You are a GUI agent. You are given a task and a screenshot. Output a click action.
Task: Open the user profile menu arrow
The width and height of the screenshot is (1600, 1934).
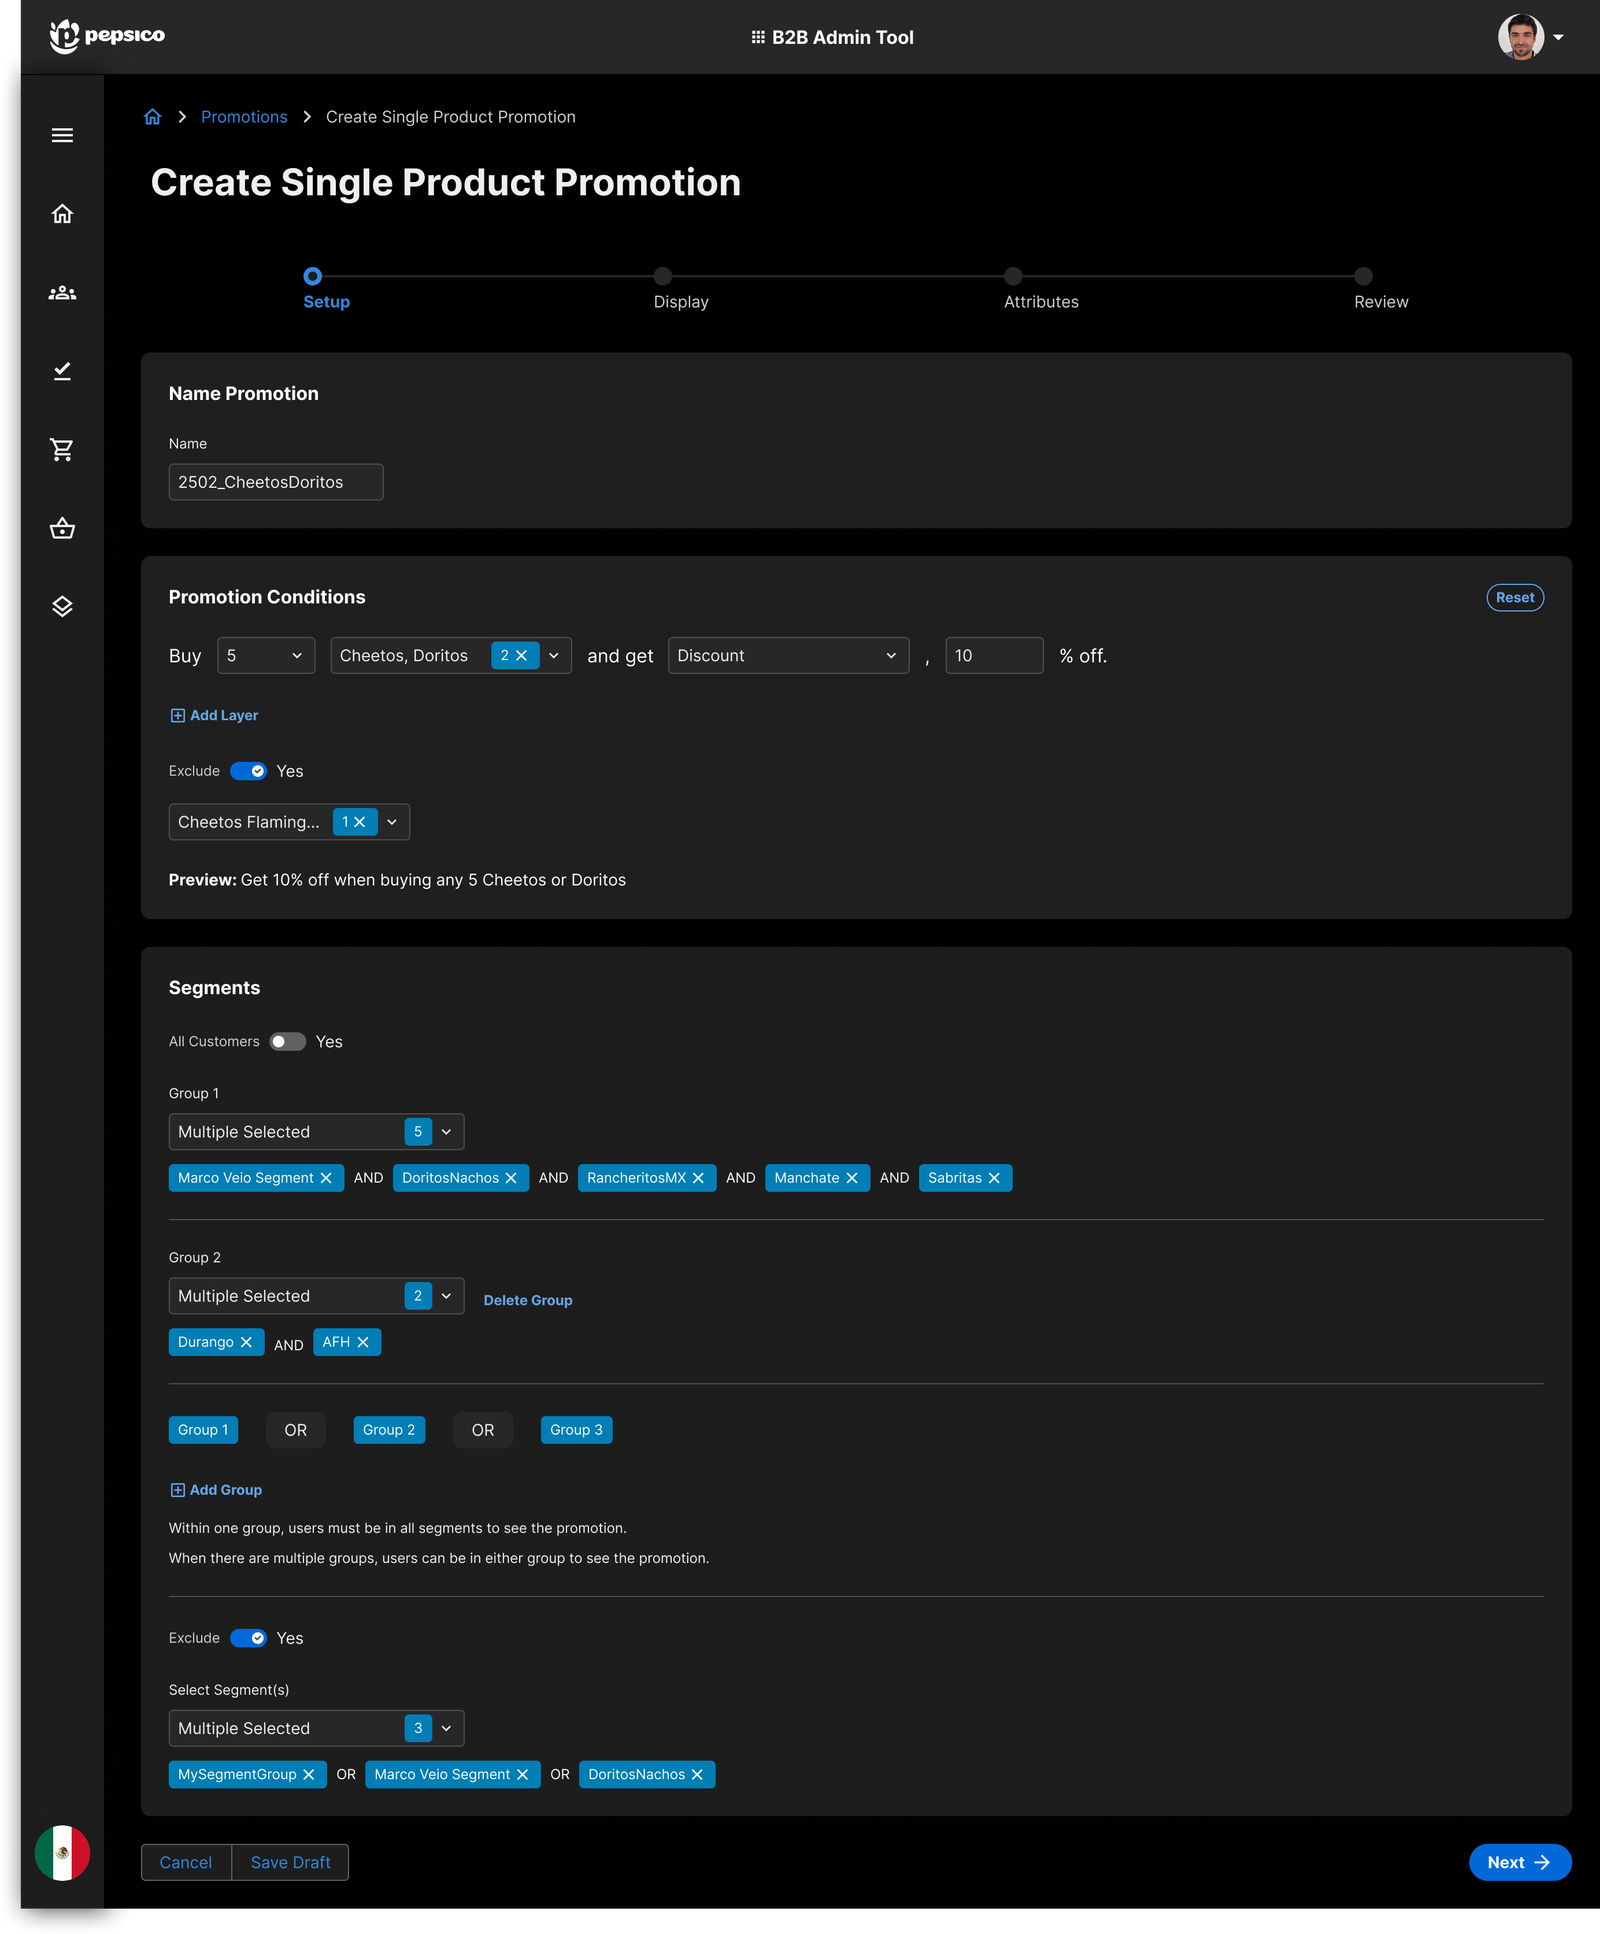tap(1558, 37)
